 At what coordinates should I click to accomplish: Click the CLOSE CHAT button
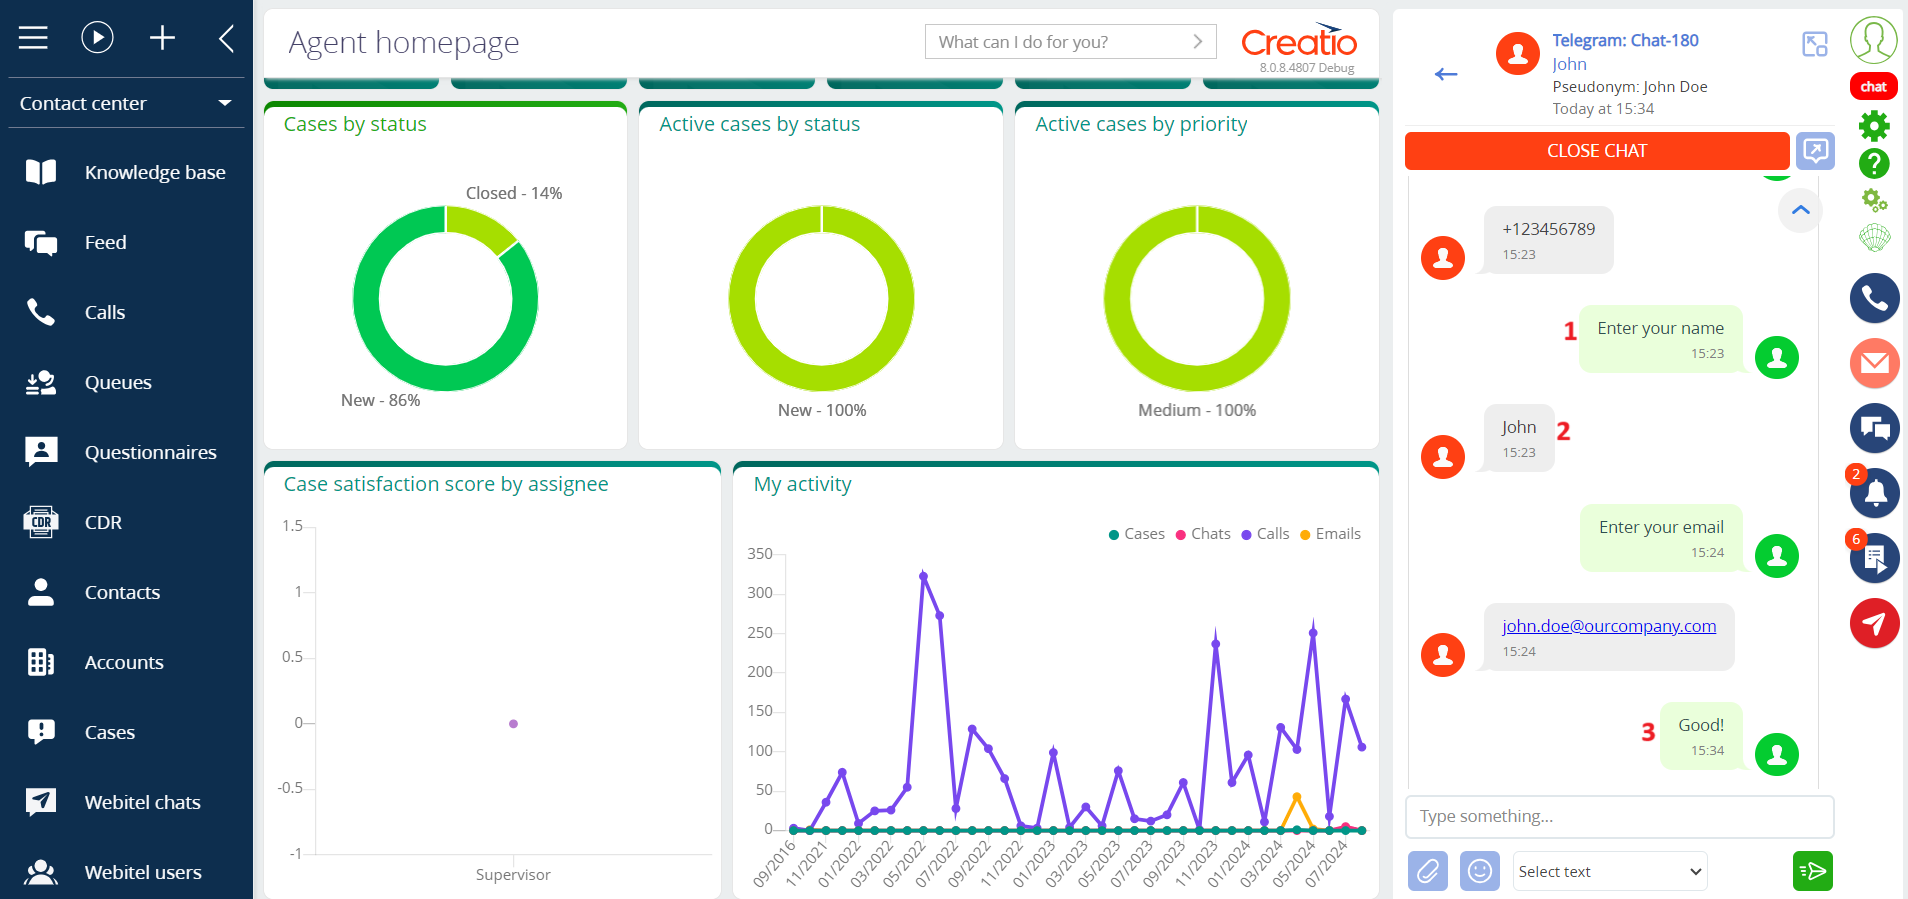pos(1597,151)
